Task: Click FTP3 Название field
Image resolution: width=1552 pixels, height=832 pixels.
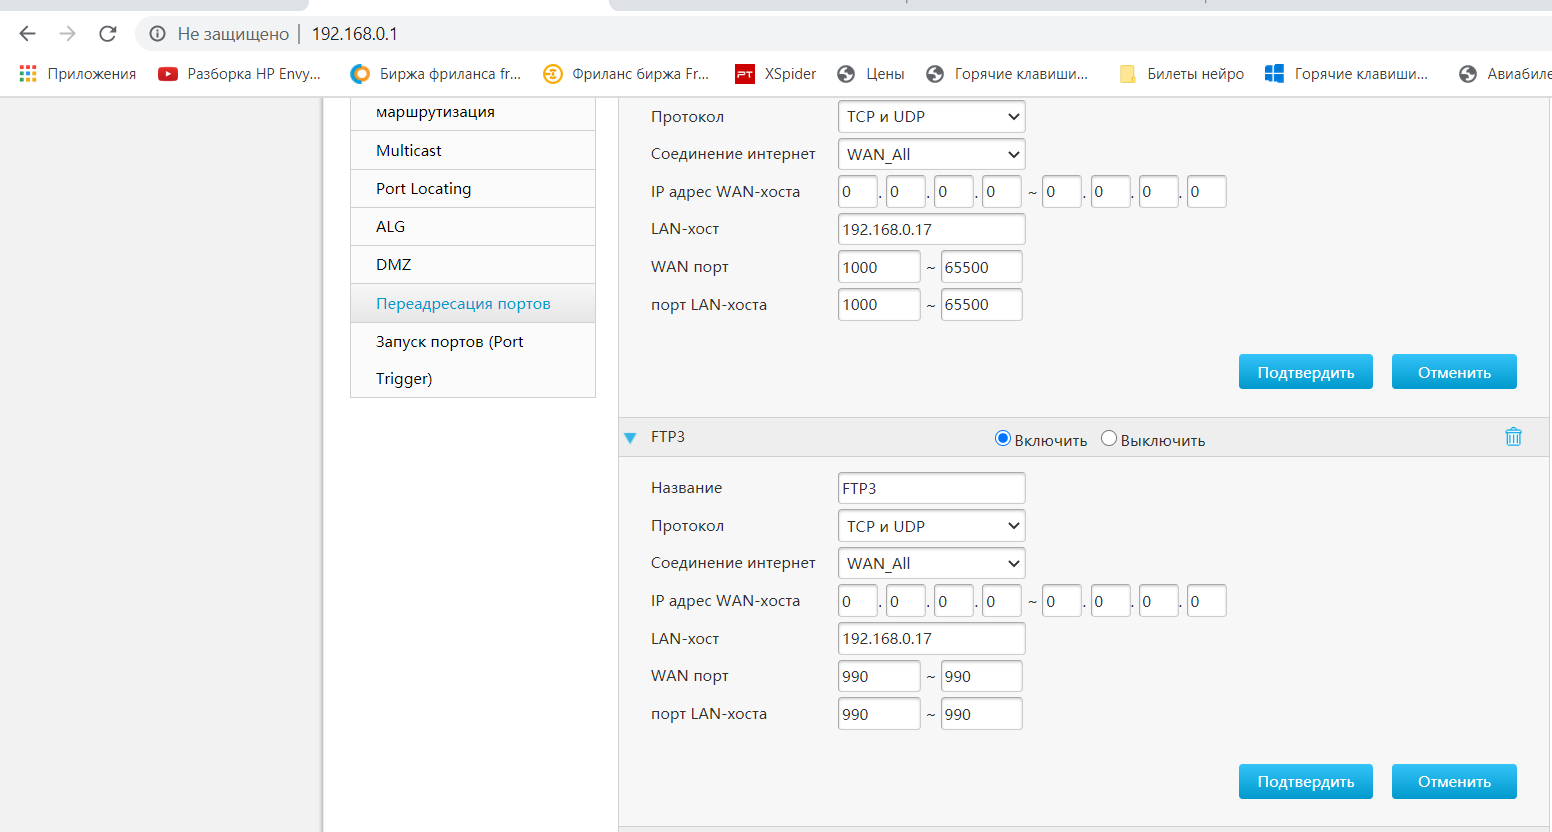Action: [x=932, y=488]
